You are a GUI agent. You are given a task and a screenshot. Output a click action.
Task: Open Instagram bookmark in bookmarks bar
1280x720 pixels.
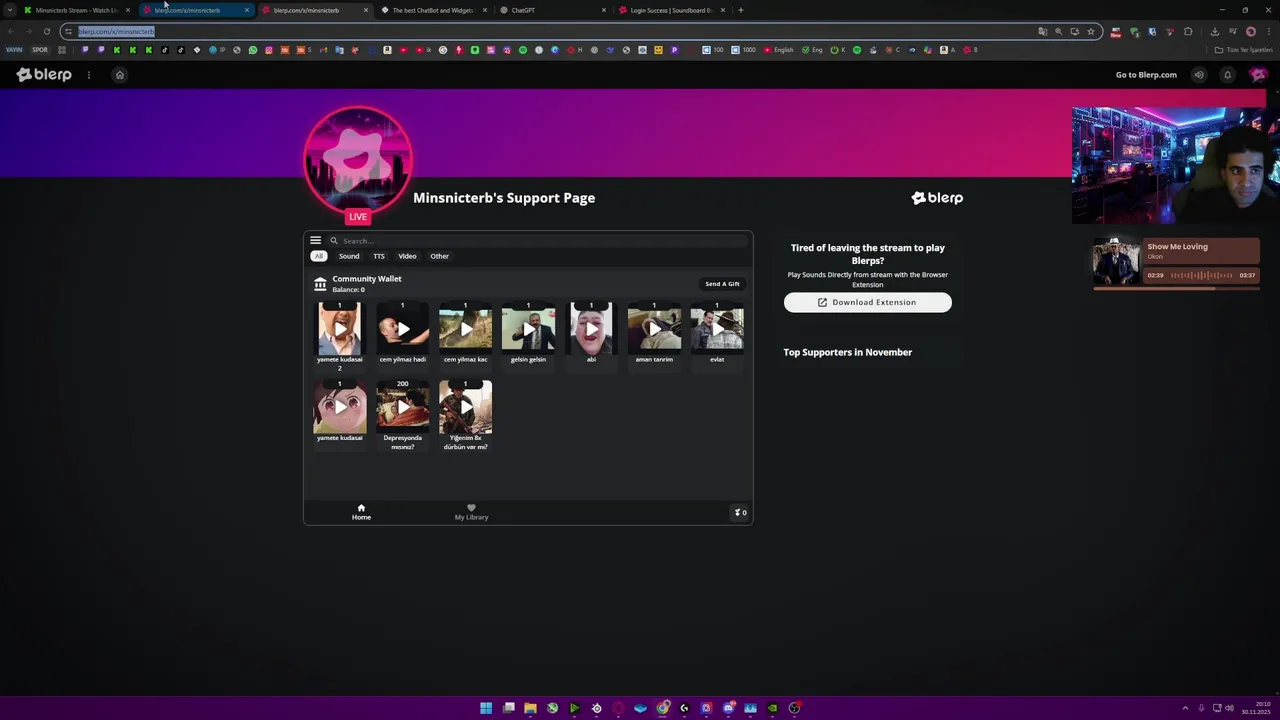click(269, 50)
